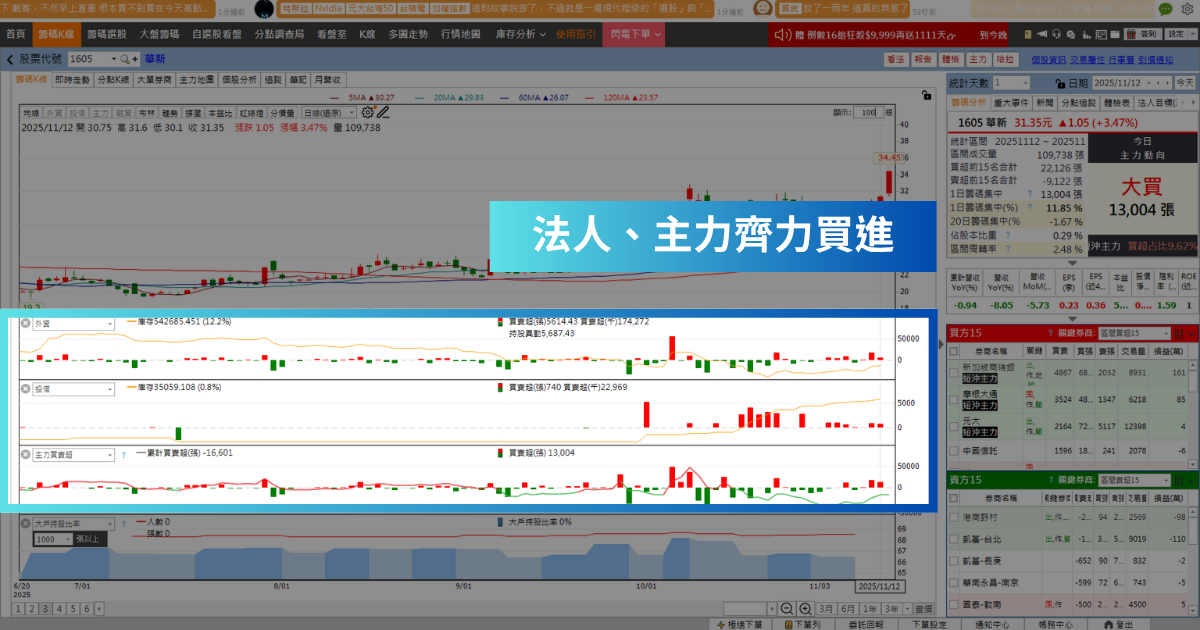Click the stock search magnifier icon
Image resolution: width=1200 pixels, height=630 pixels.
[x=124, y=61]
